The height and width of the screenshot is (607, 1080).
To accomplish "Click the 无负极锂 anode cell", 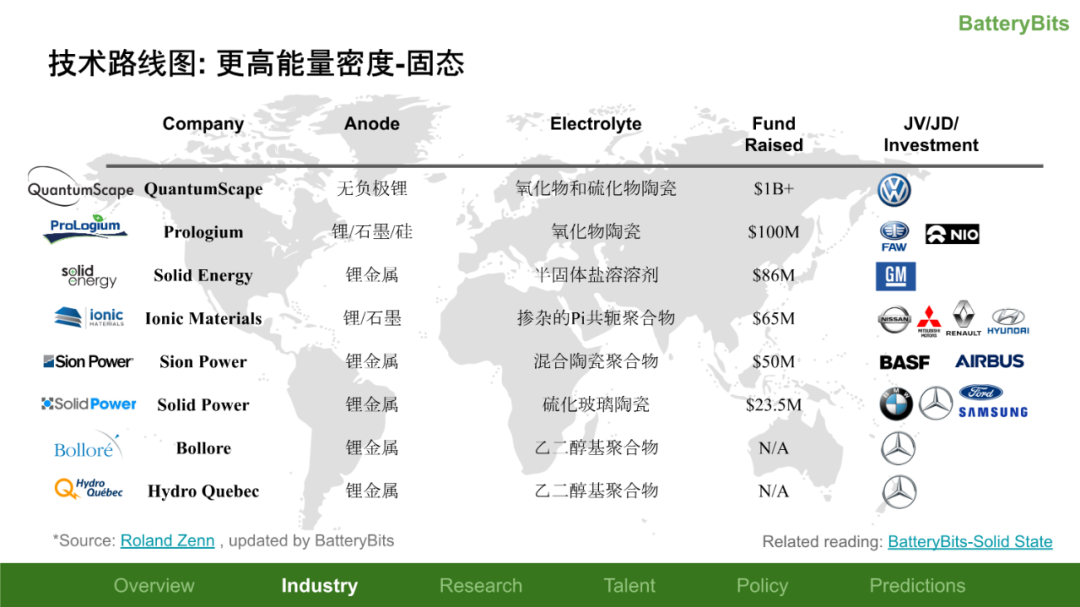I will tap(372, 188).
